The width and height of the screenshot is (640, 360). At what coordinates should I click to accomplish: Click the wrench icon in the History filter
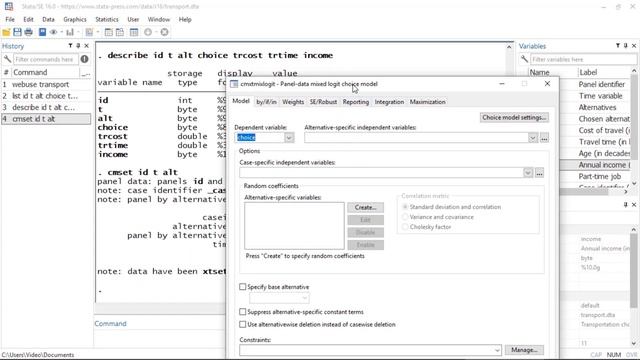pos(7,59)
